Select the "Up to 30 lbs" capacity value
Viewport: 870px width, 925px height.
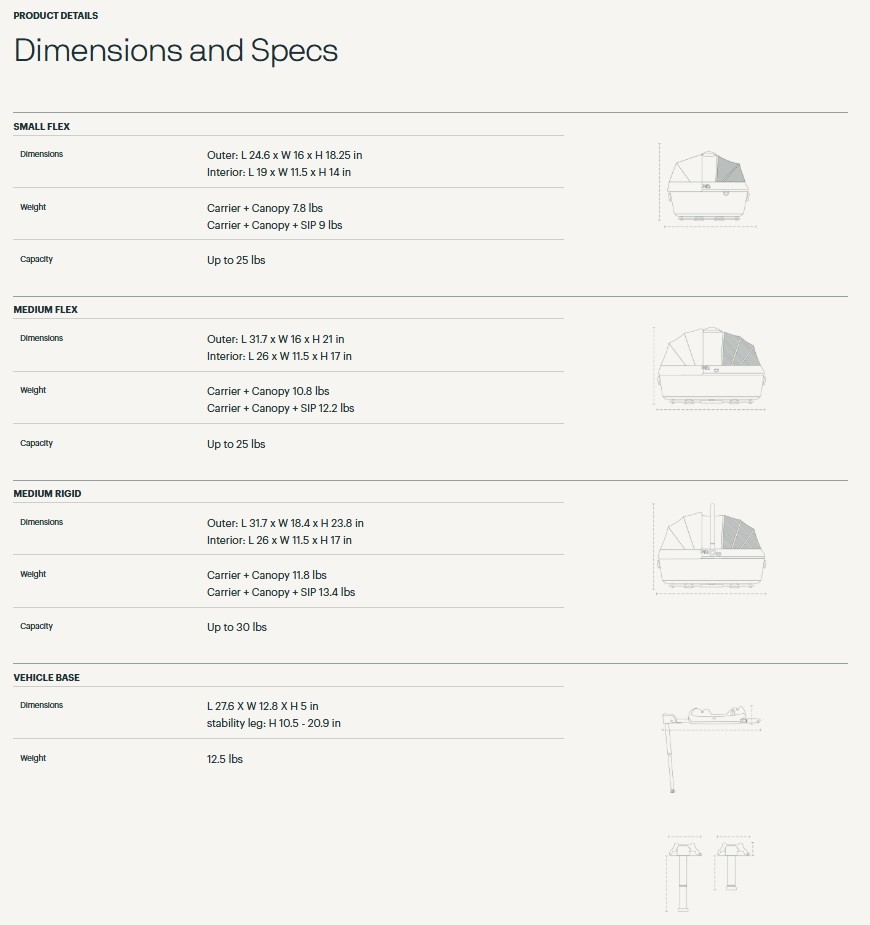(x=237, y=627)
